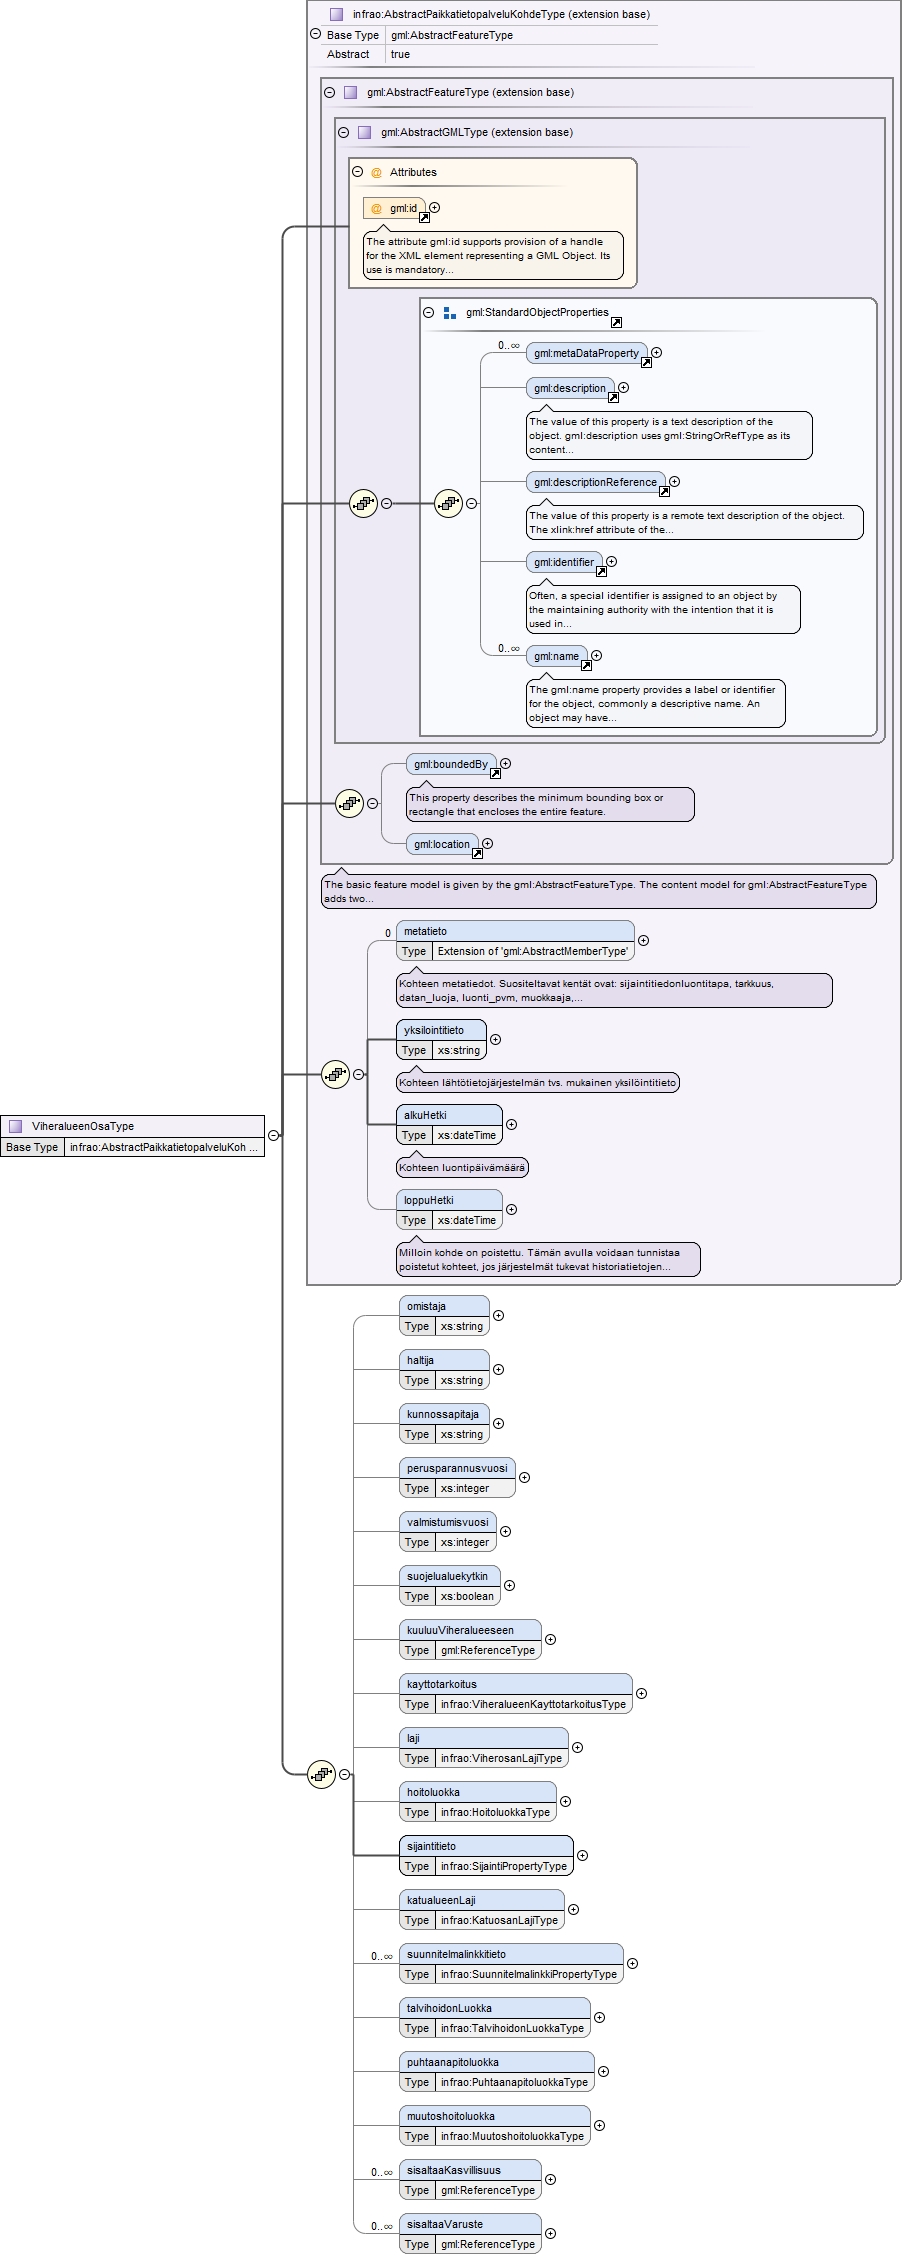The image size is (903, 2259).
Task: Select the sisaltaaKasvillisuus element
Action: pos(470,2180)
